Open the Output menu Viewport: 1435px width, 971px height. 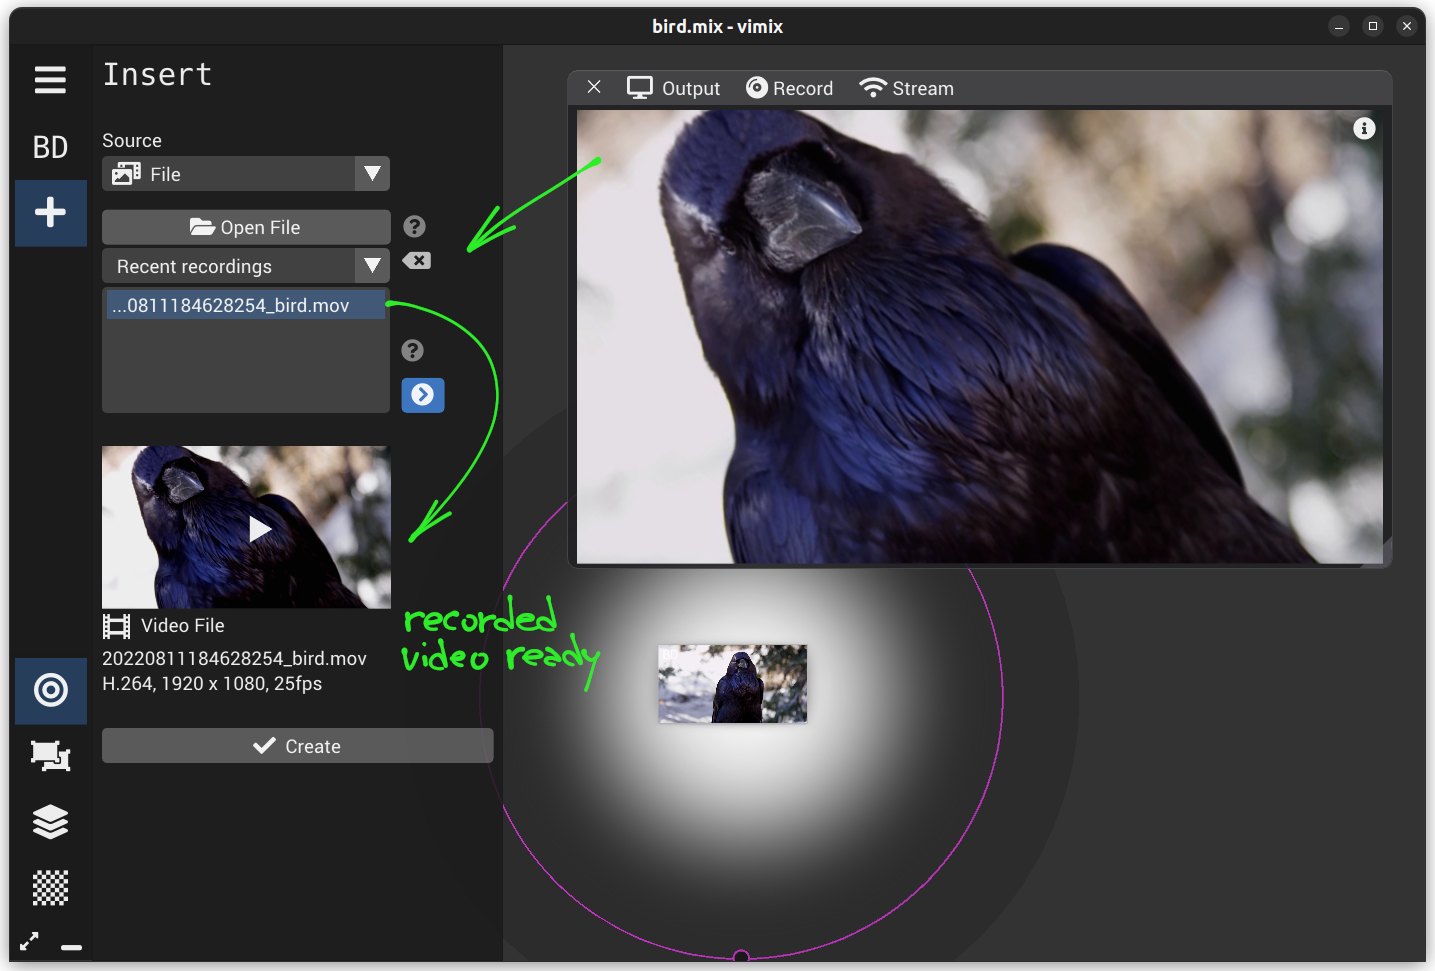point(673,88)
